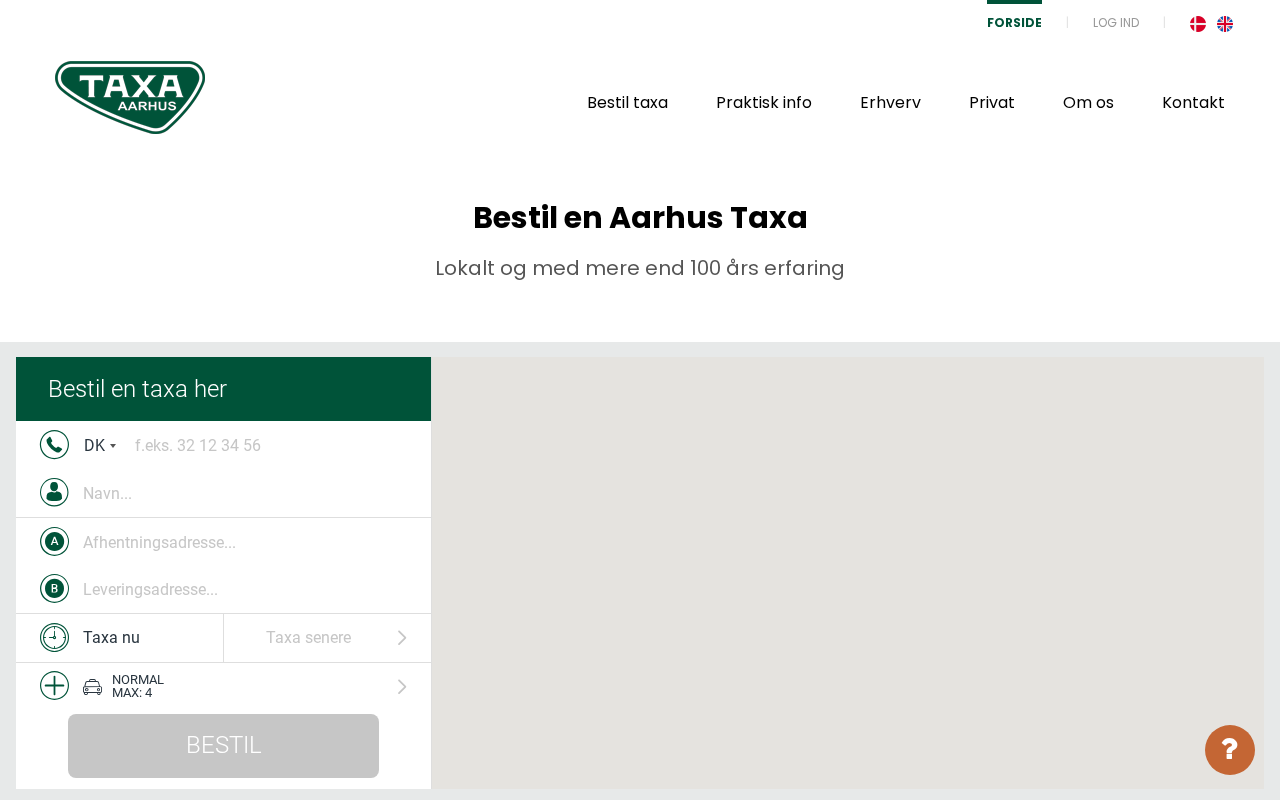Click the Taxa Aarhus logo
This screenshot has height=800, width=1280.
pyautogui.click(x=130, y=97)
